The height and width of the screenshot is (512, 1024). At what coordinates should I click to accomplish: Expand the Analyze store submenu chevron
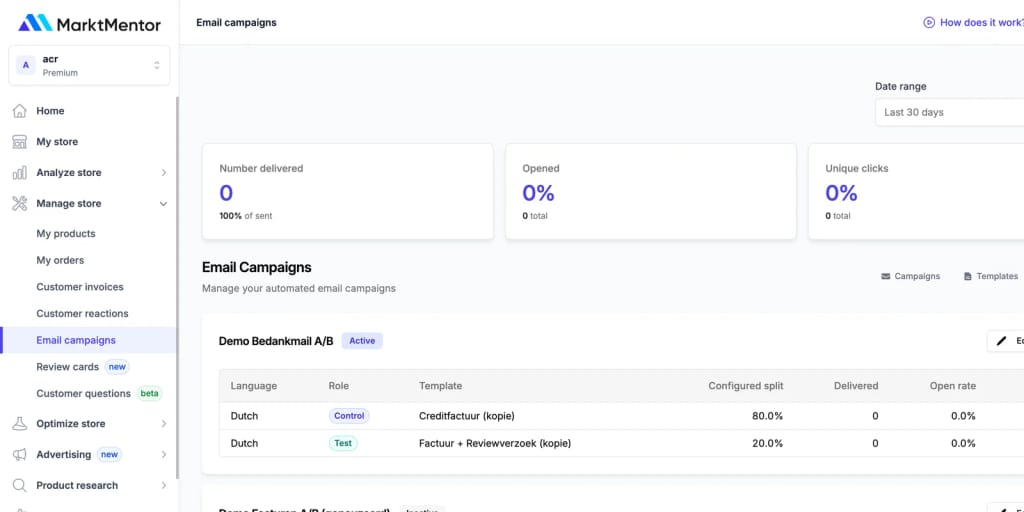pos(163,172)
